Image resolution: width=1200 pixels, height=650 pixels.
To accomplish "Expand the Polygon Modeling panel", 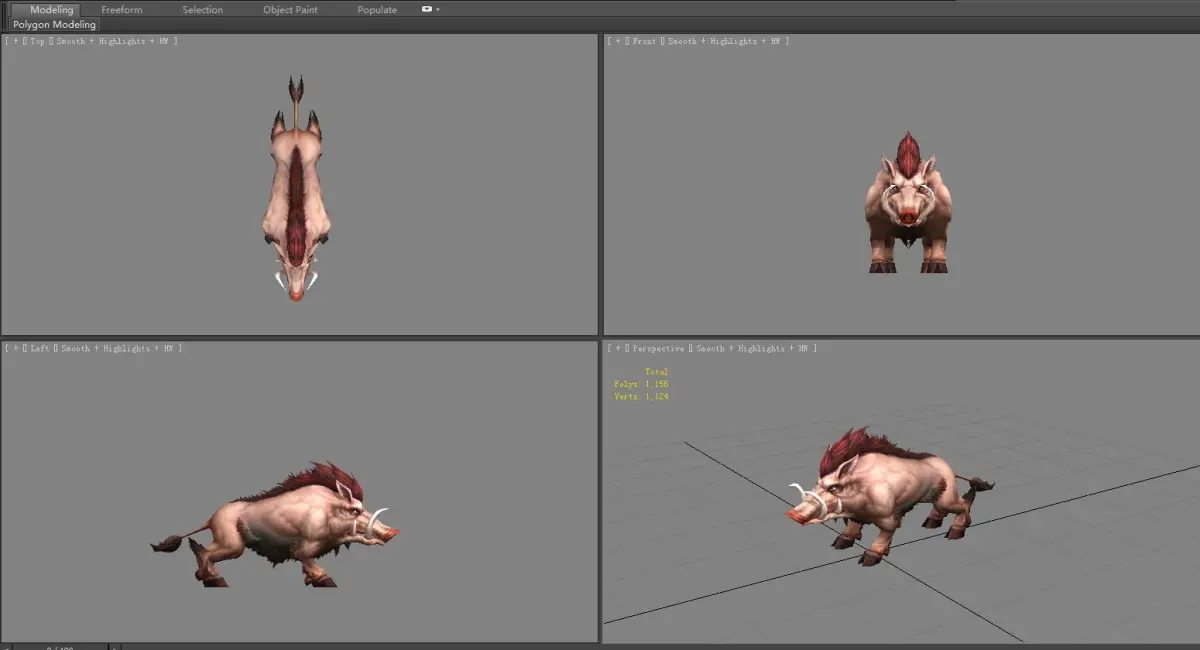I will click(54, 24).
